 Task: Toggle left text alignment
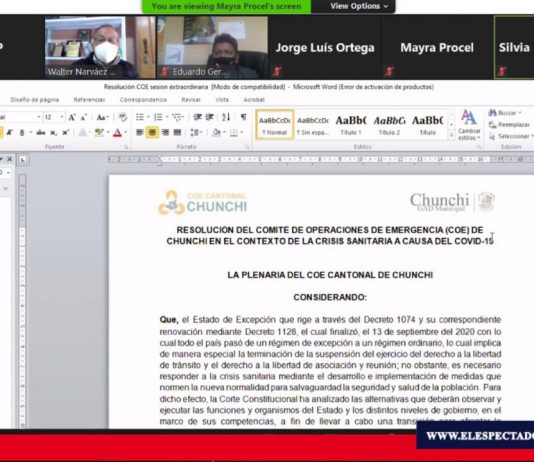pyautogui.click(x=140, y=132)
